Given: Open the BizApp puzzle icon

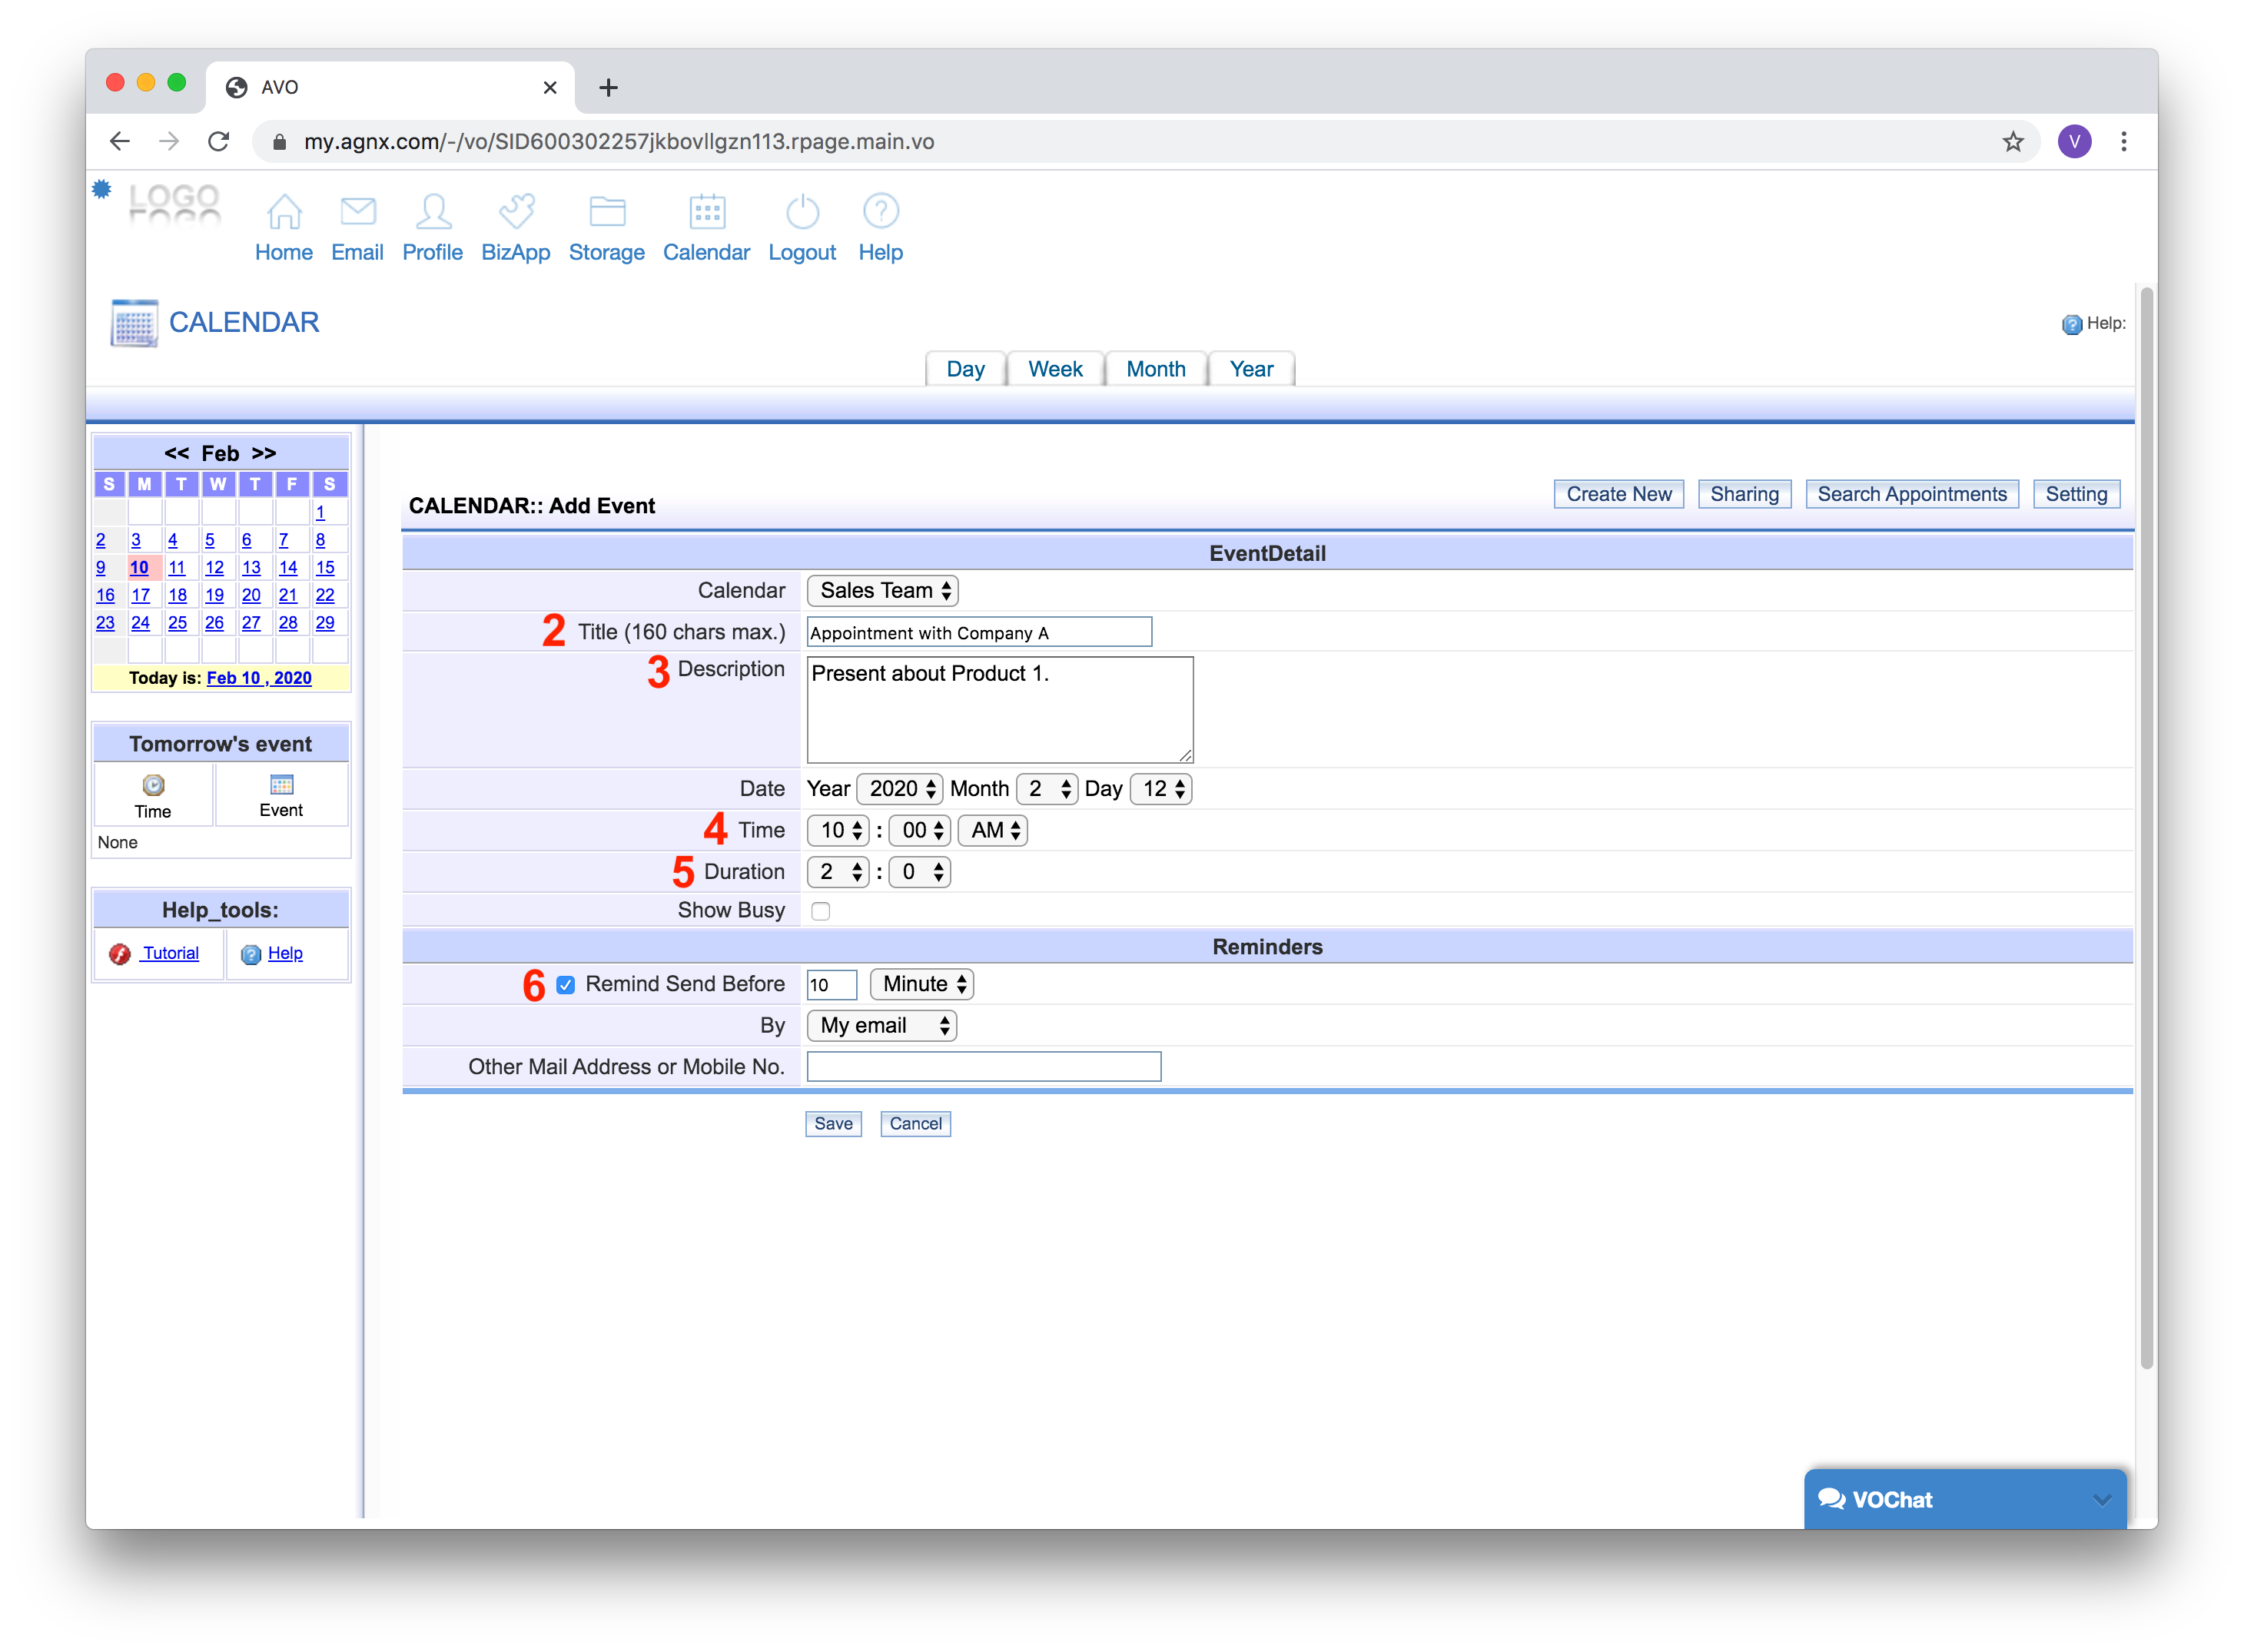Looking at the screenshot, I should click(x=516, y=211).
